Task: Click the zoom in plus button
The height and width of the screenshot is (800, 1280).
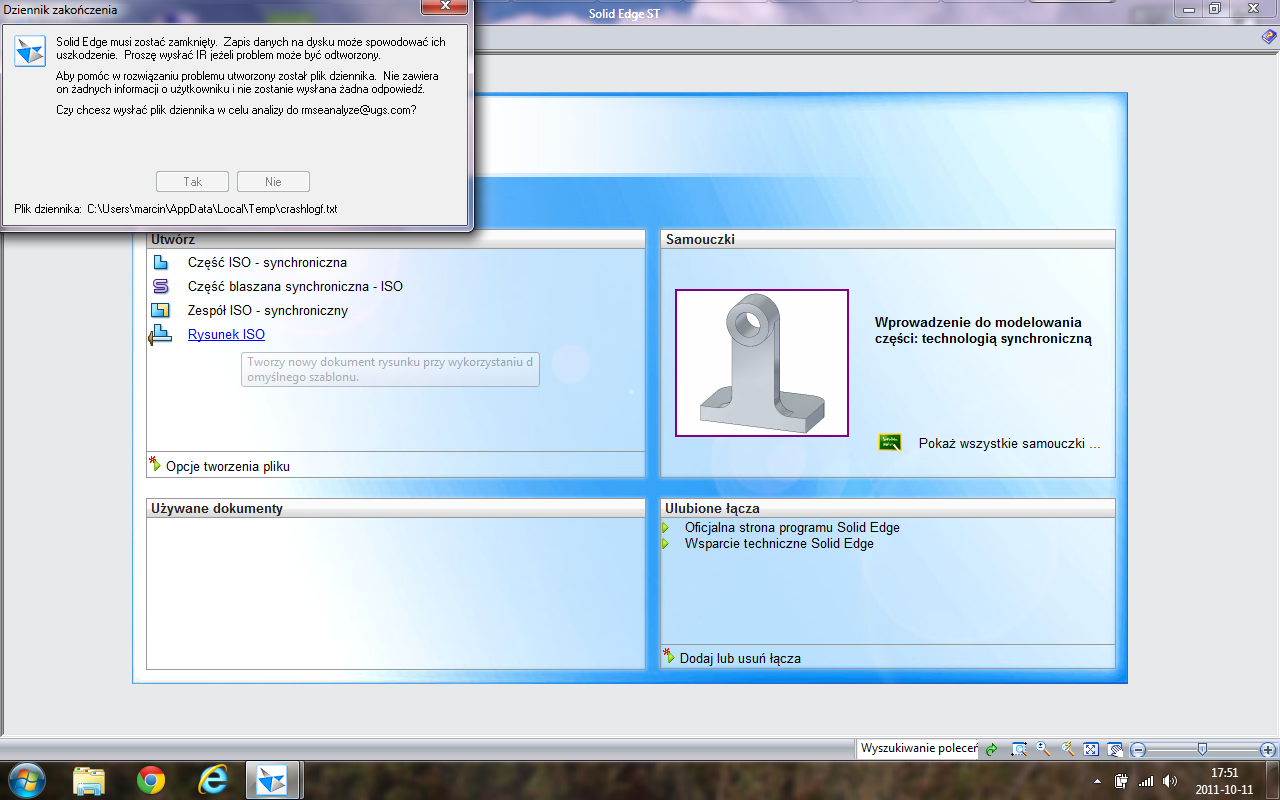Action: [1268, 749]
